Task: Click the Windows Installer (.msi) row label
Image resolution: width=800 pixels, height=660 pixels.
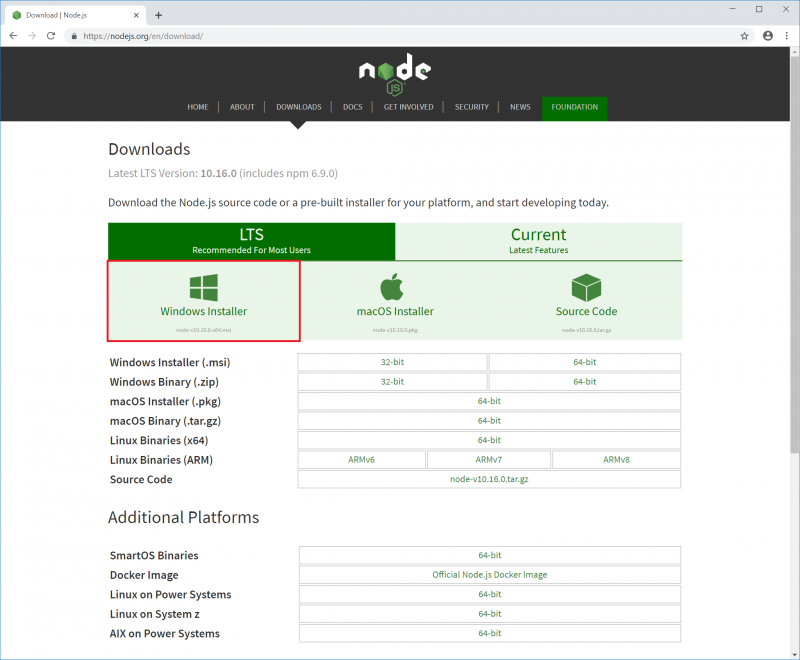Action: tap(170, 363)
